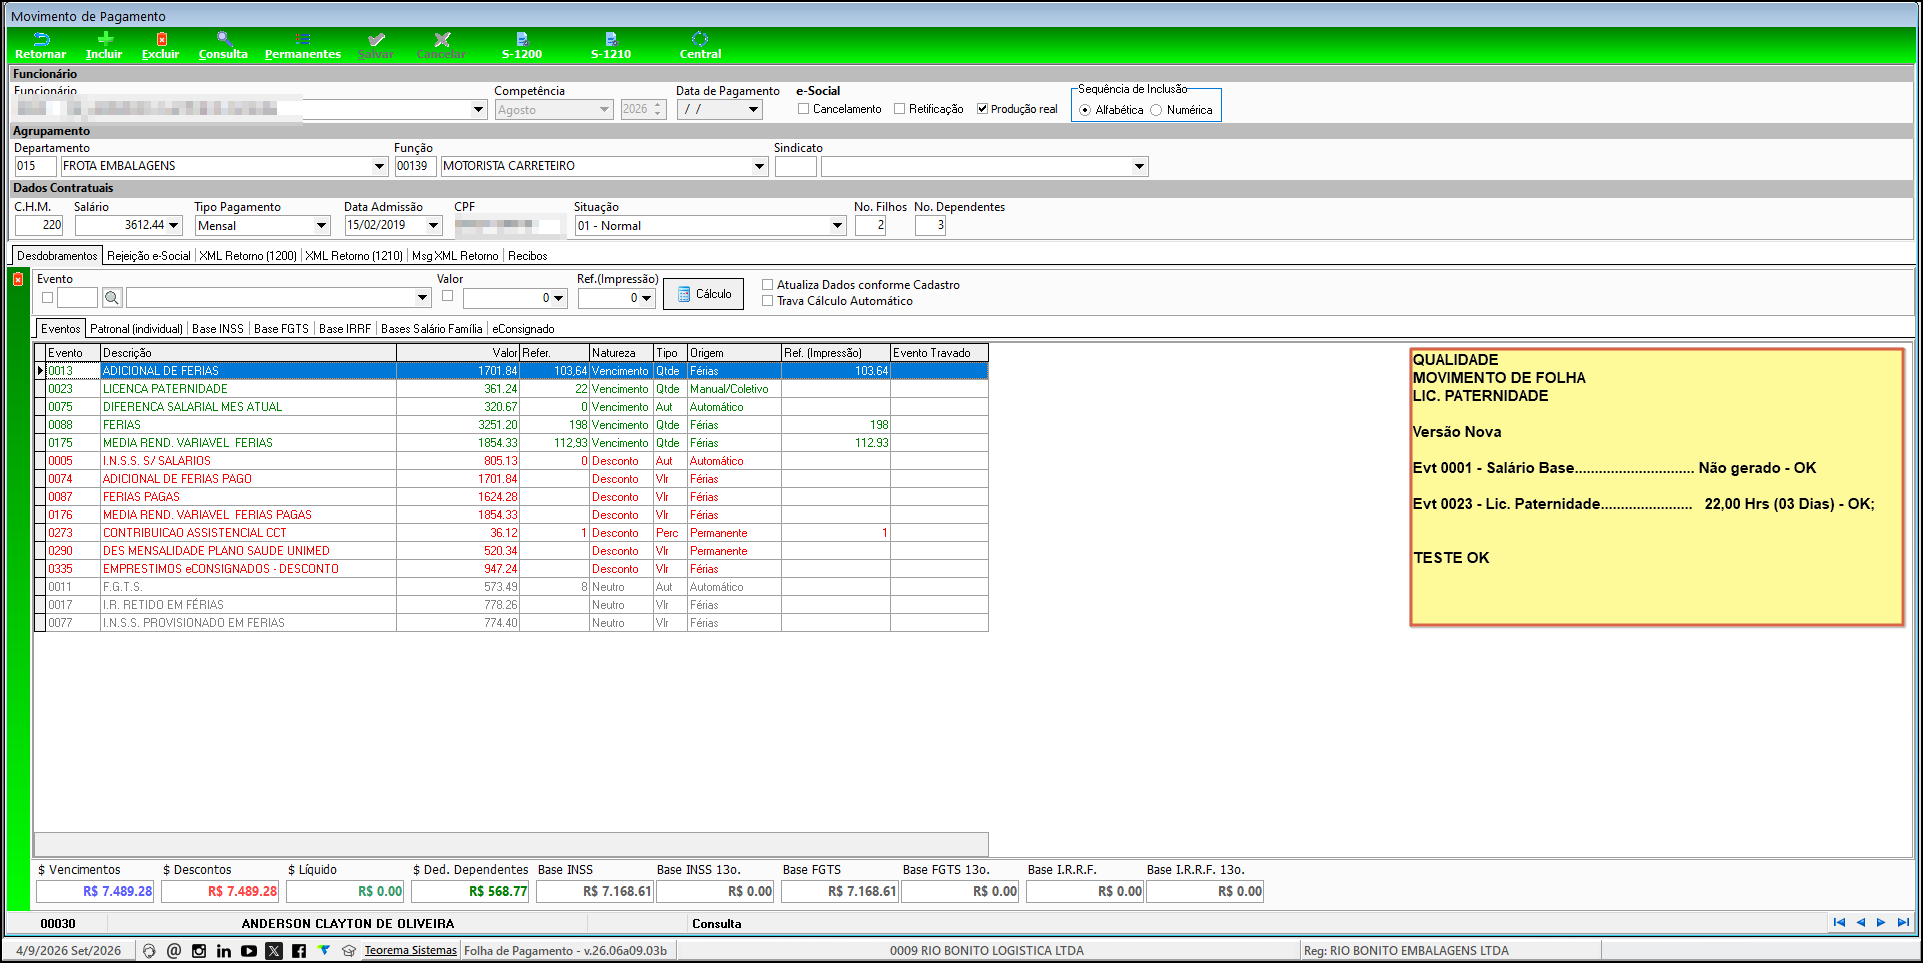Open the X (Twitter) icon in status bar
Screen dimensions: 1923x963
click(x=274, y=951)
